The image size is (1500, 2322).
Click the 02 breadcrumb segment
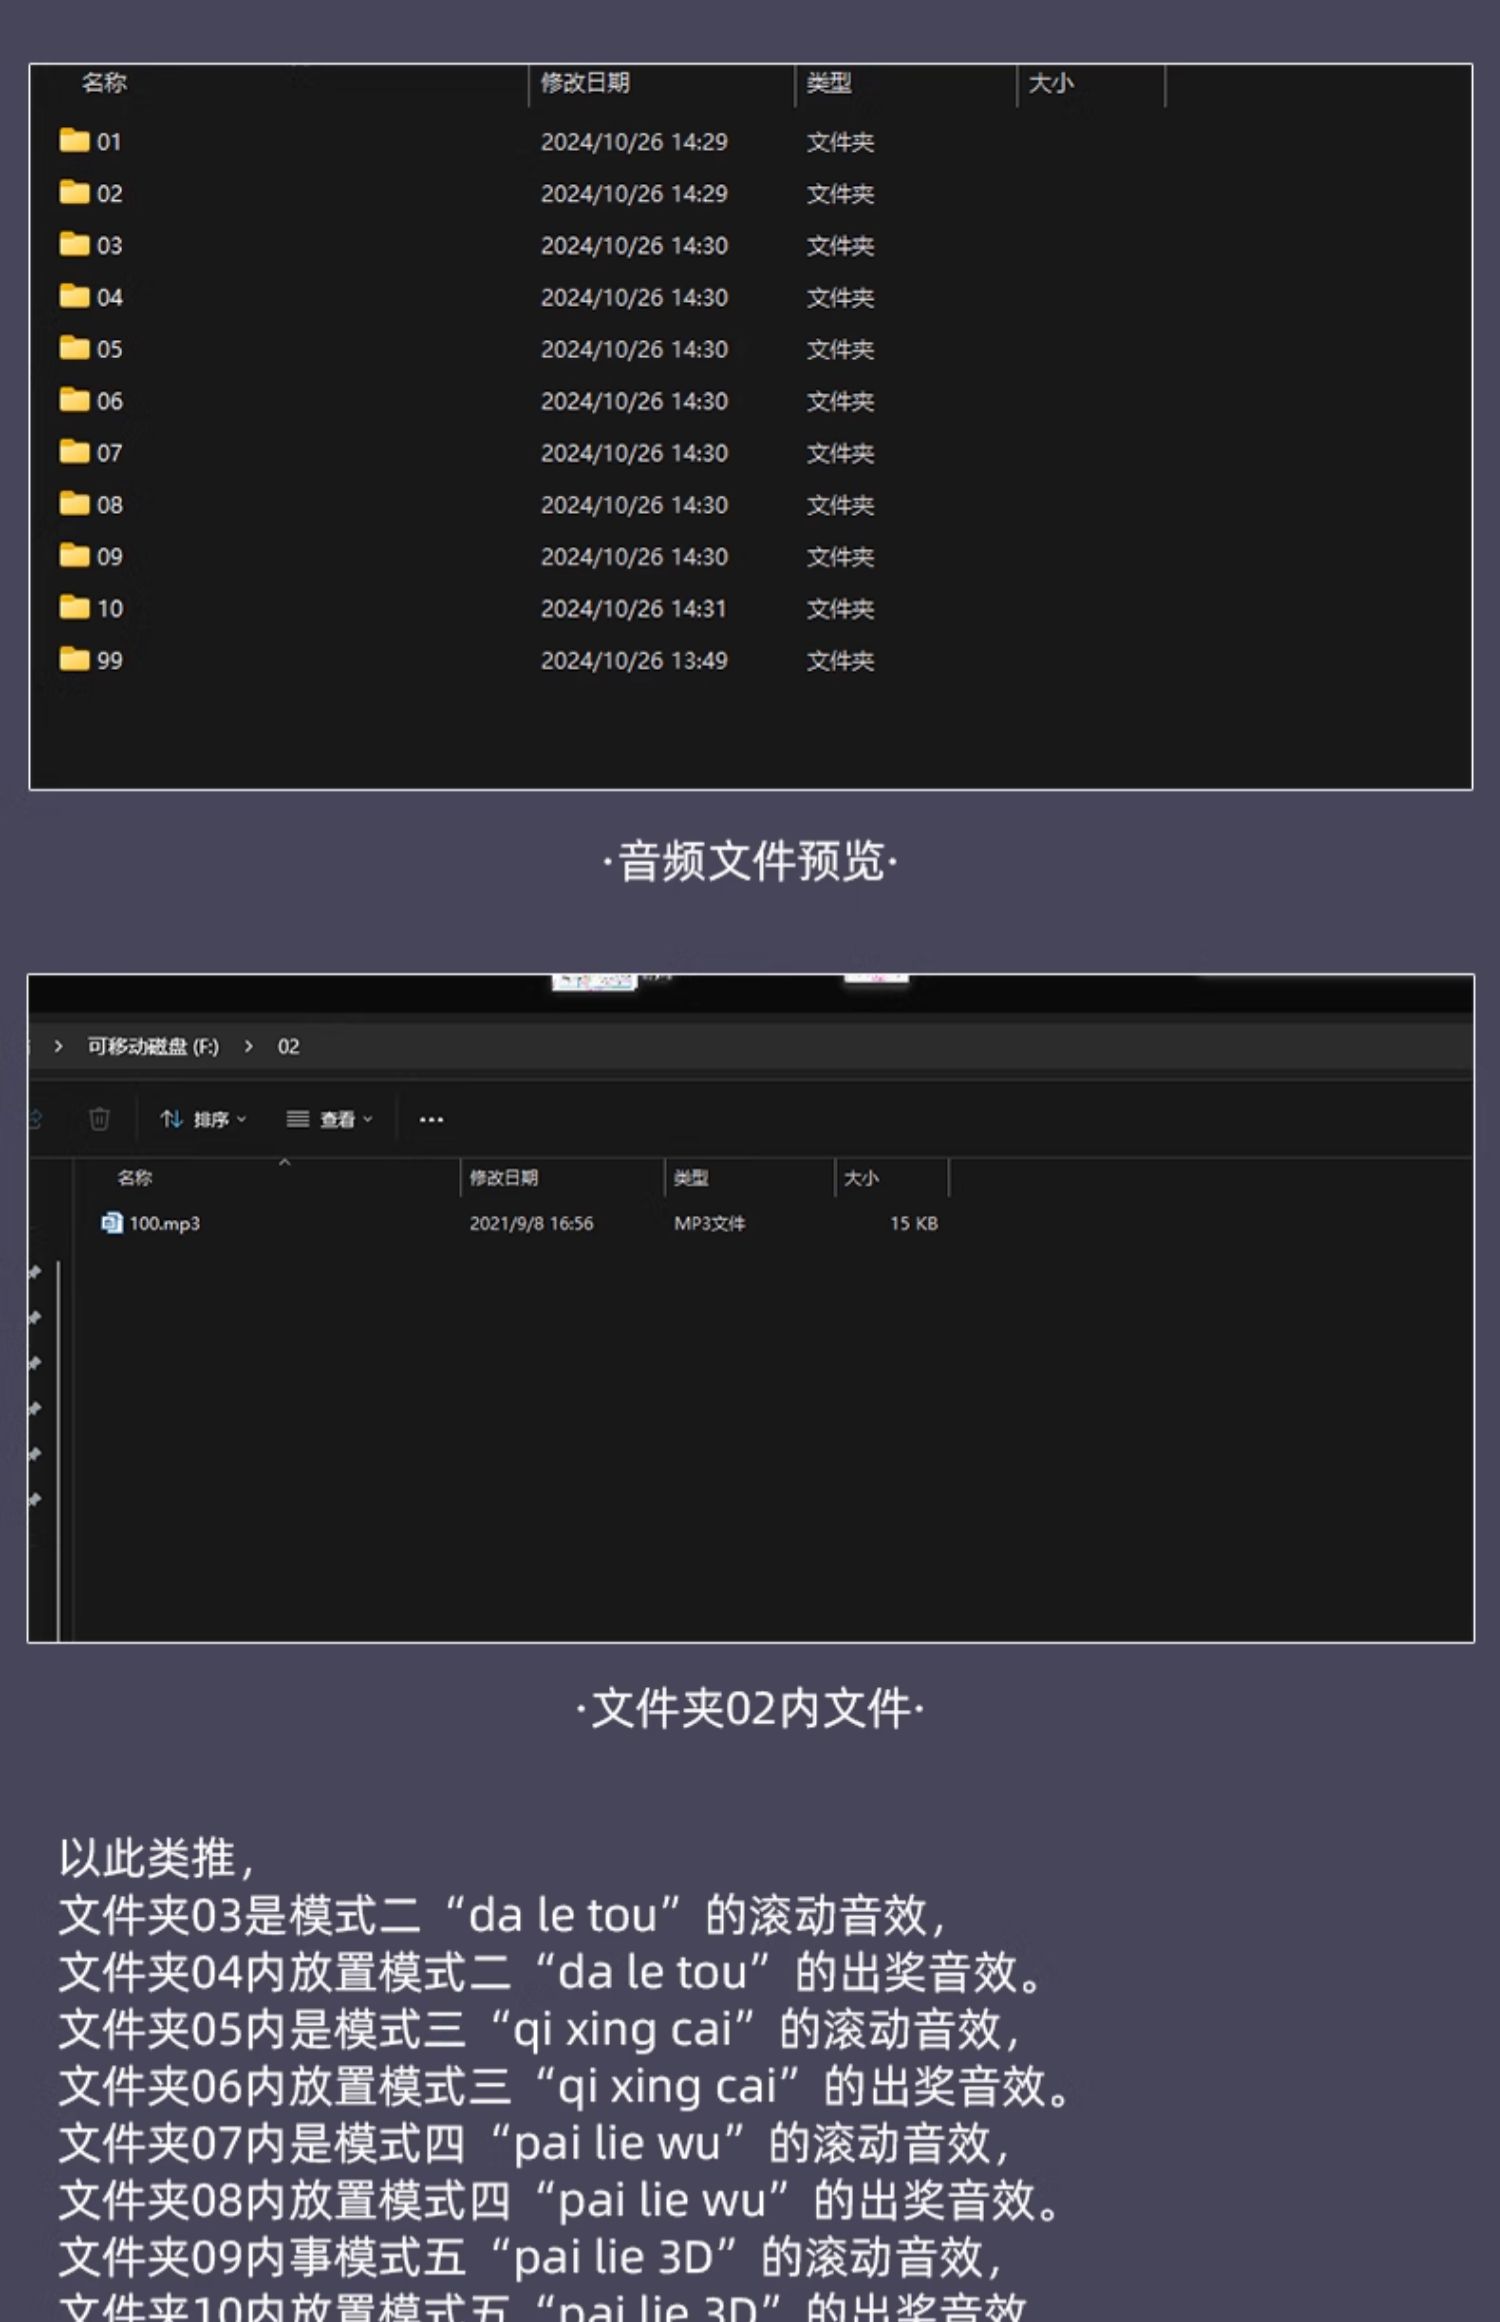(x=288, y=1047)
